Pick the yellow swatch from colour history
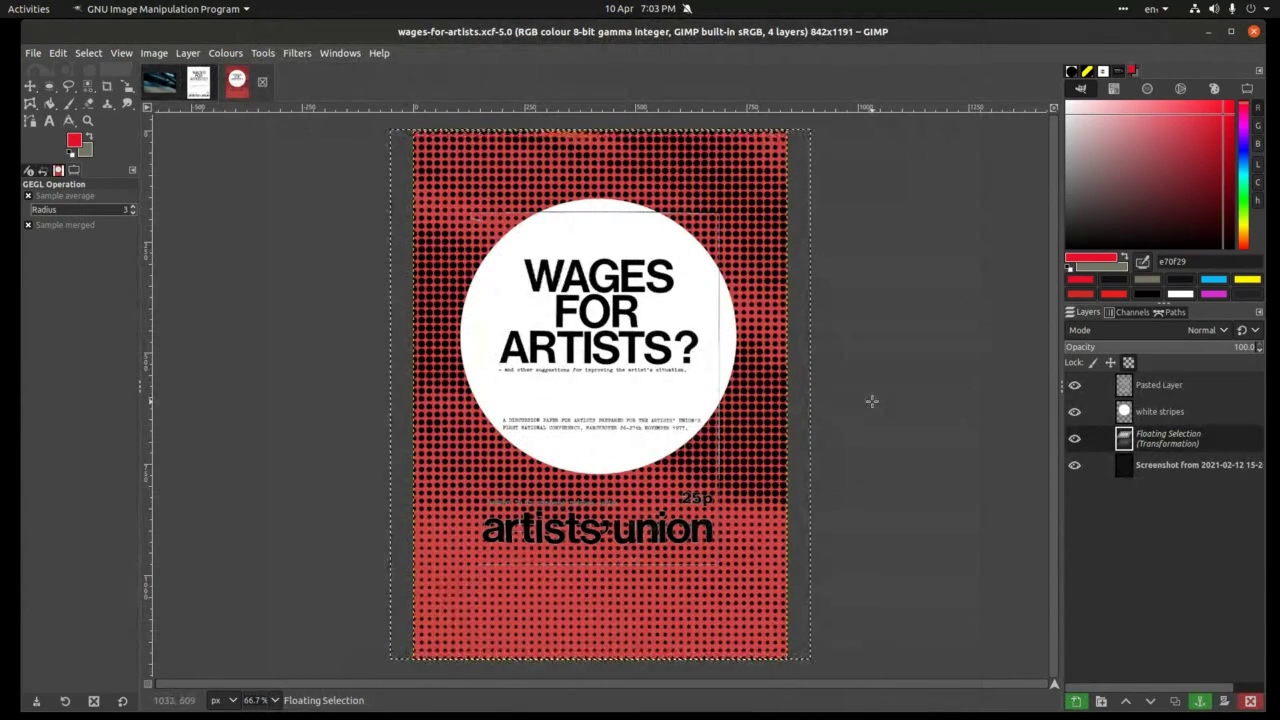1280x720 pixels. click(1247, 280)
